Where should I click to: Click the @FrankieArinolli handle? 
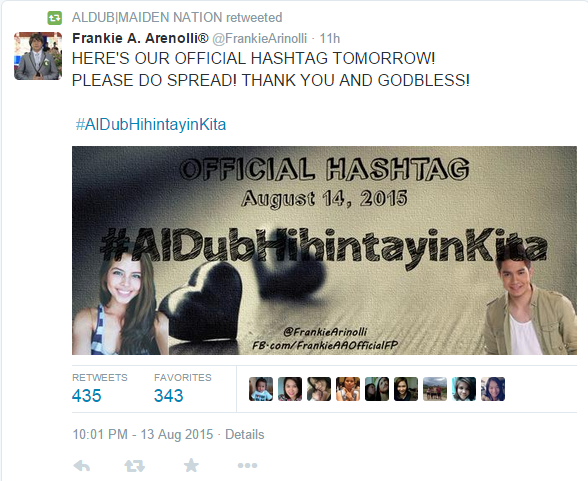pyautogui.click(x=260, y=38)
